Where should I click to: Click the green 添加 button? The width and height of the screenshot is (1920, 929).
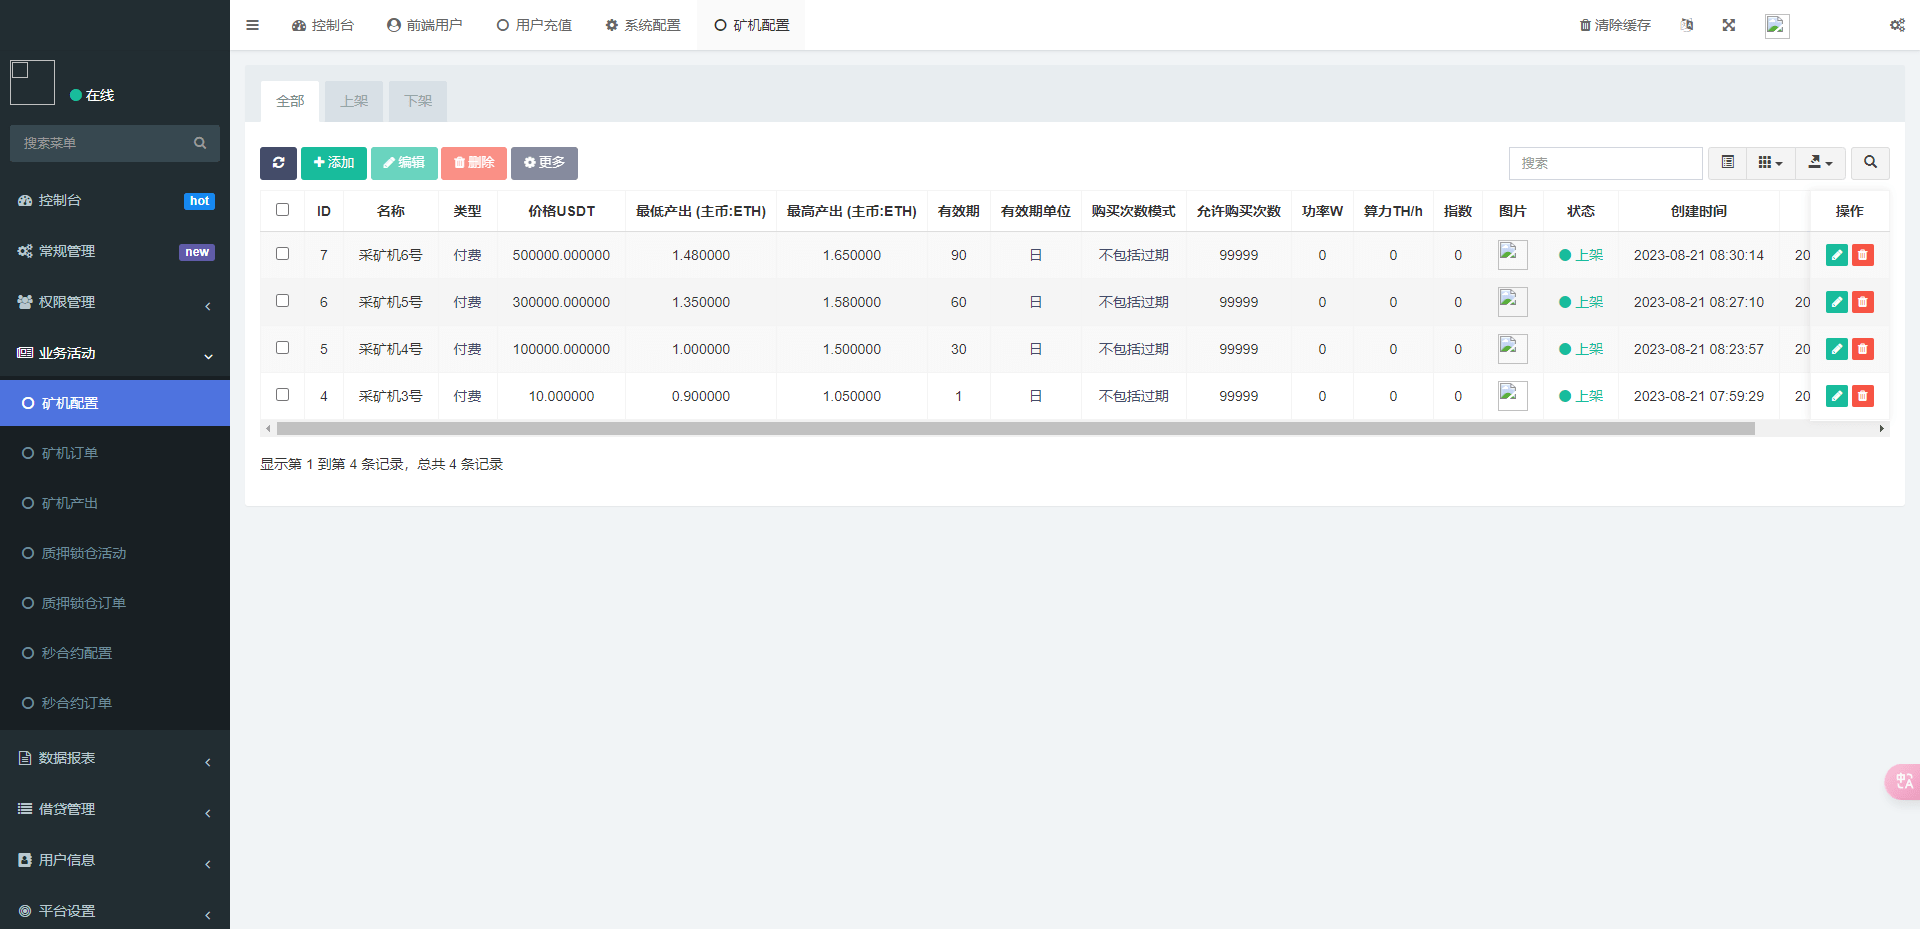tap(334, 163)
